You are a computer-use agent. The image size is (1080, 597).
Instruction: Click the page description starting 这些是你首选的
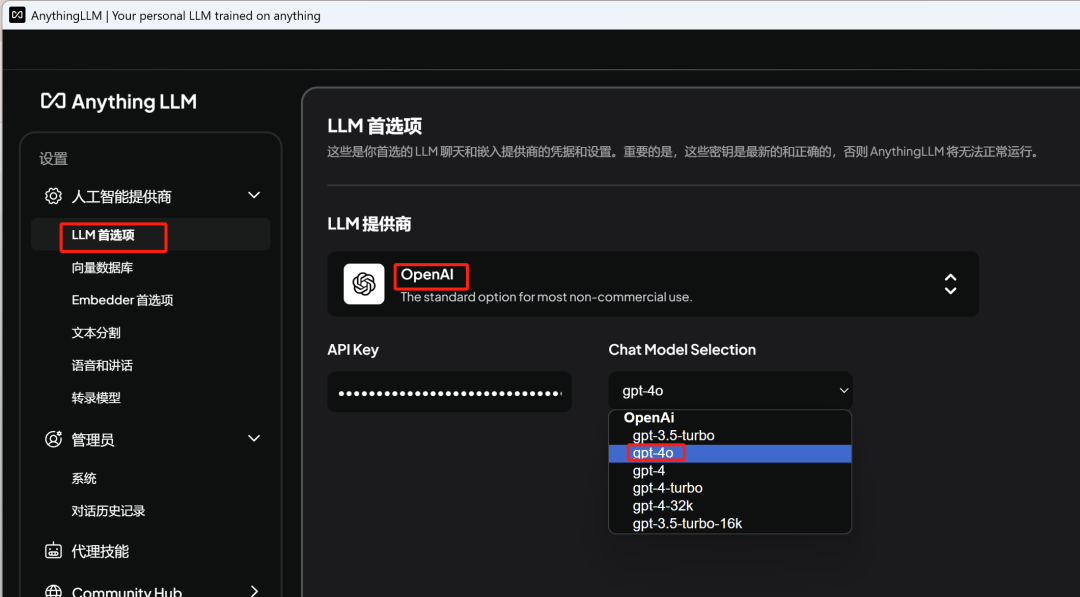coord(683,151)
